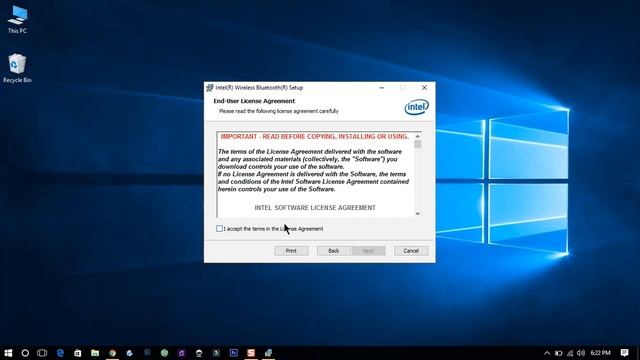The width and height of the screenshot is (640, 360).
Task: Open the purple app icon on taskbar
Action: (x=182, y=353)
